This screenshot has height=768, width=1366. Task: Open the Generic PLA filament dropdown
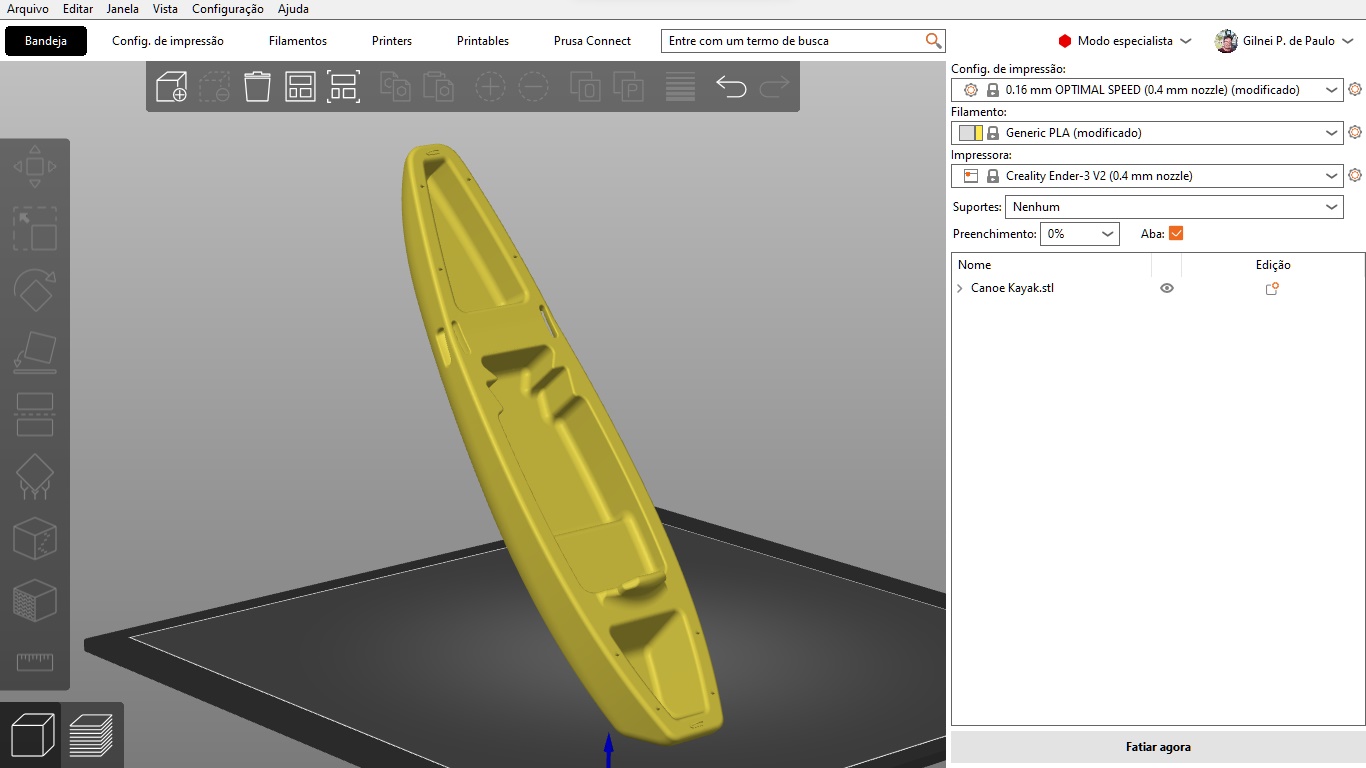click(x=1147, y=133)
